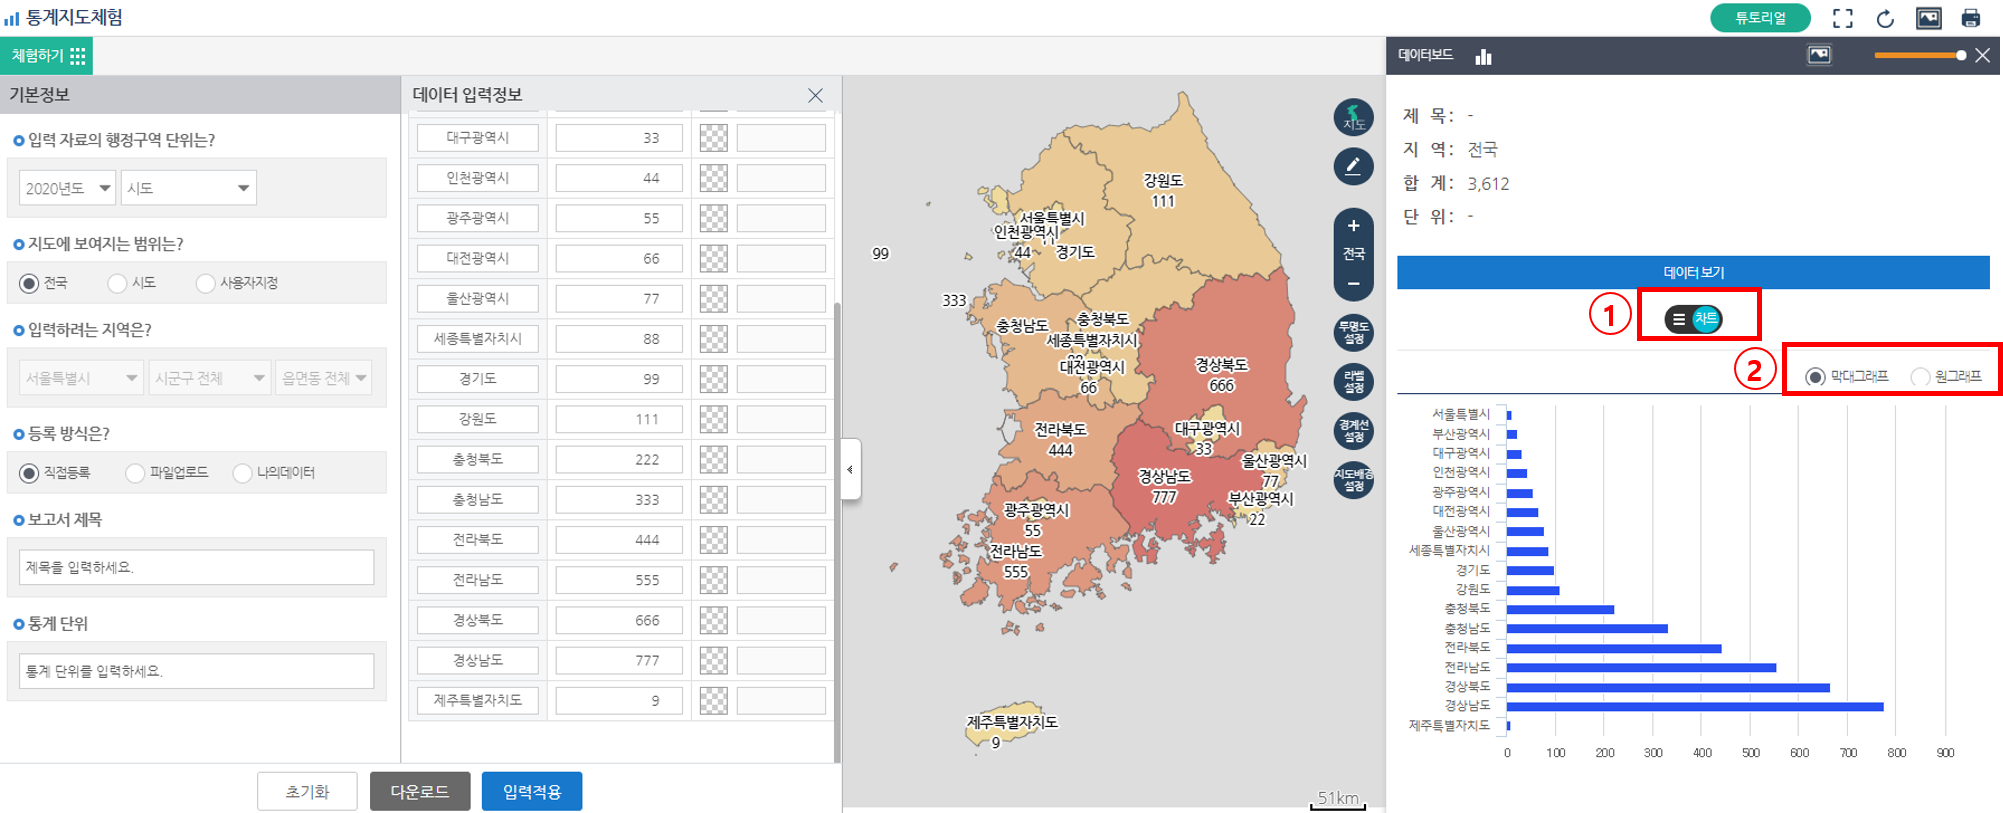Close the 데이터 입력정보 panel
This screenshot has width=2003, height=813.
pos(815,95)
